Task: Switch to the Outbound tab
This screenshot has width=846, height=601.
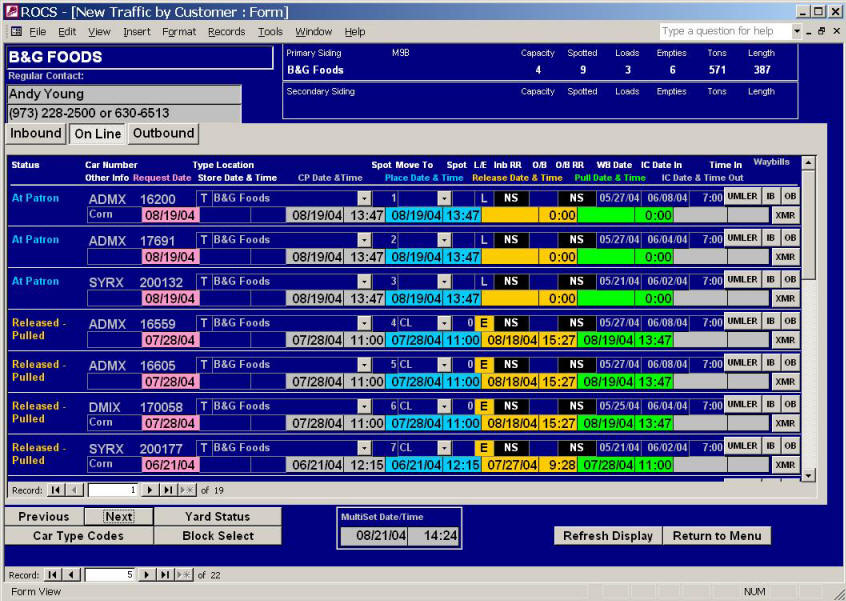Action: [x=163, y=133]
